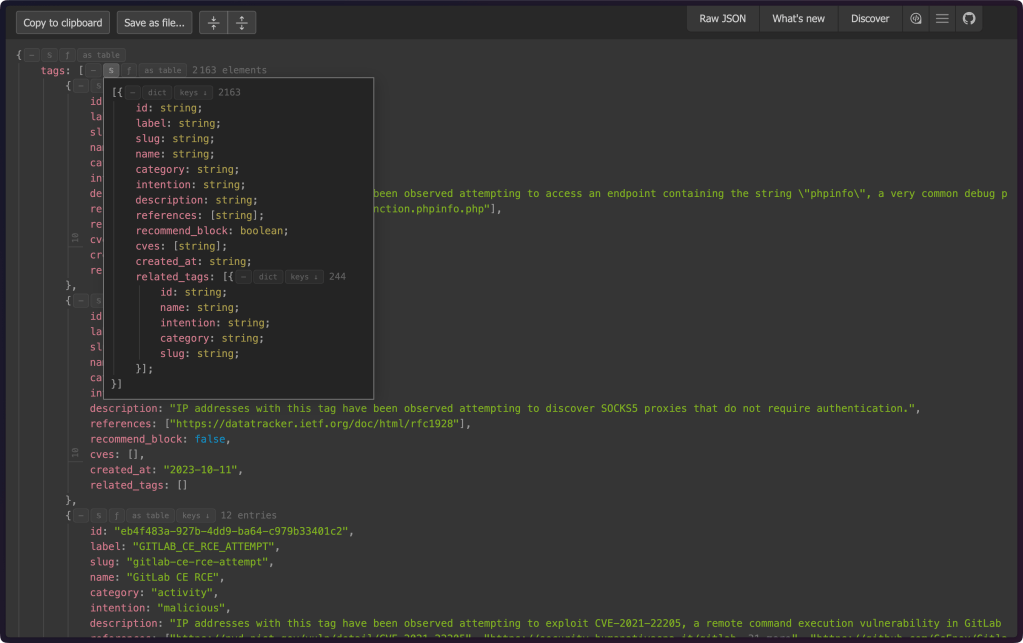Image resolution: width=1023 pixels, height=643 pixels.
Task: Click Copy to clipboard button
Action: point(62,23)
